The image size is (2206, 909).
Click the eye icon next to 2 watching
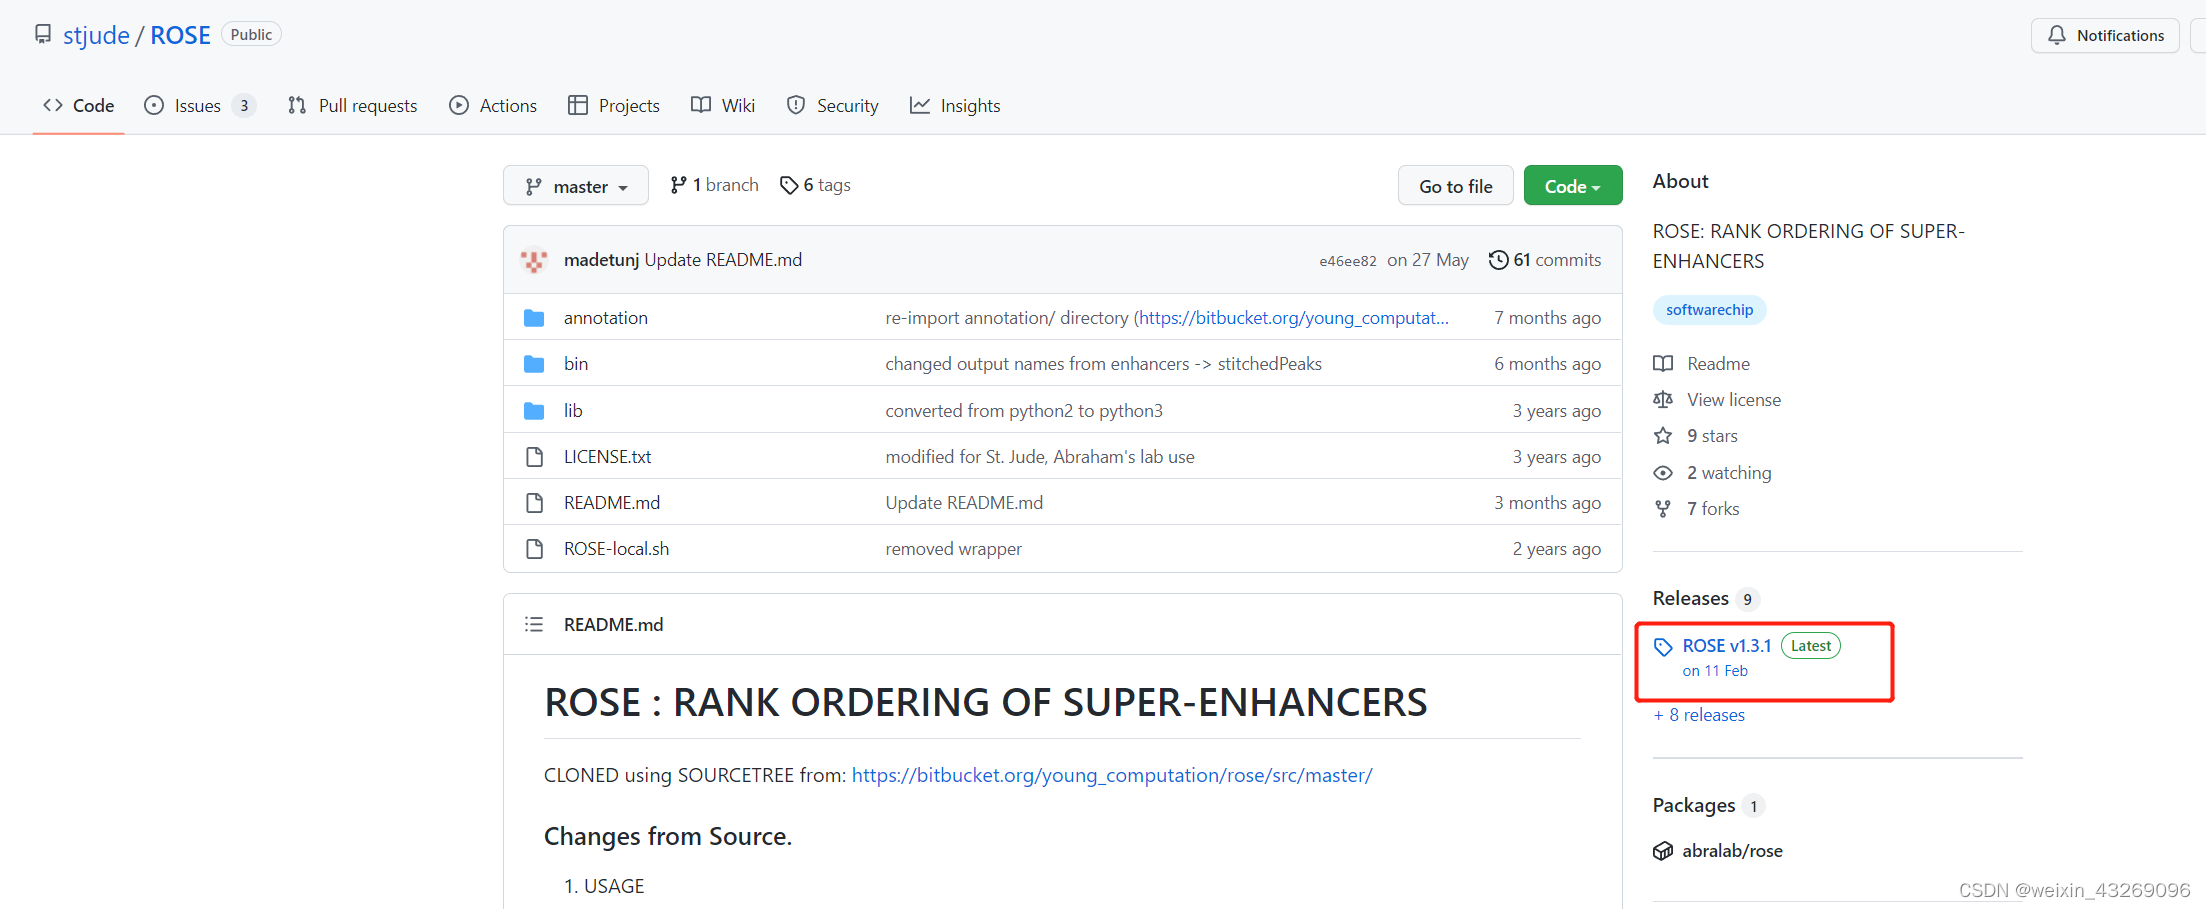pos(1663,472)
